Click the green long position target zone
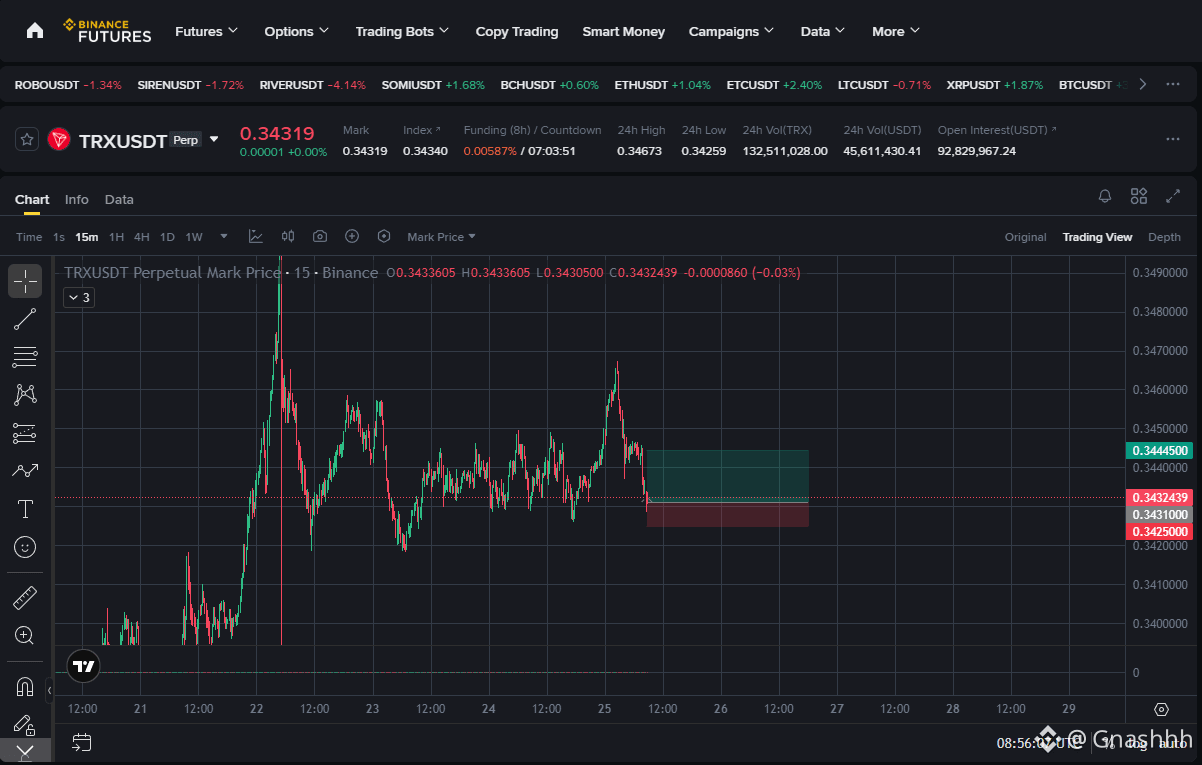The height and width of the screenshot is (765, 1202). 727,475
